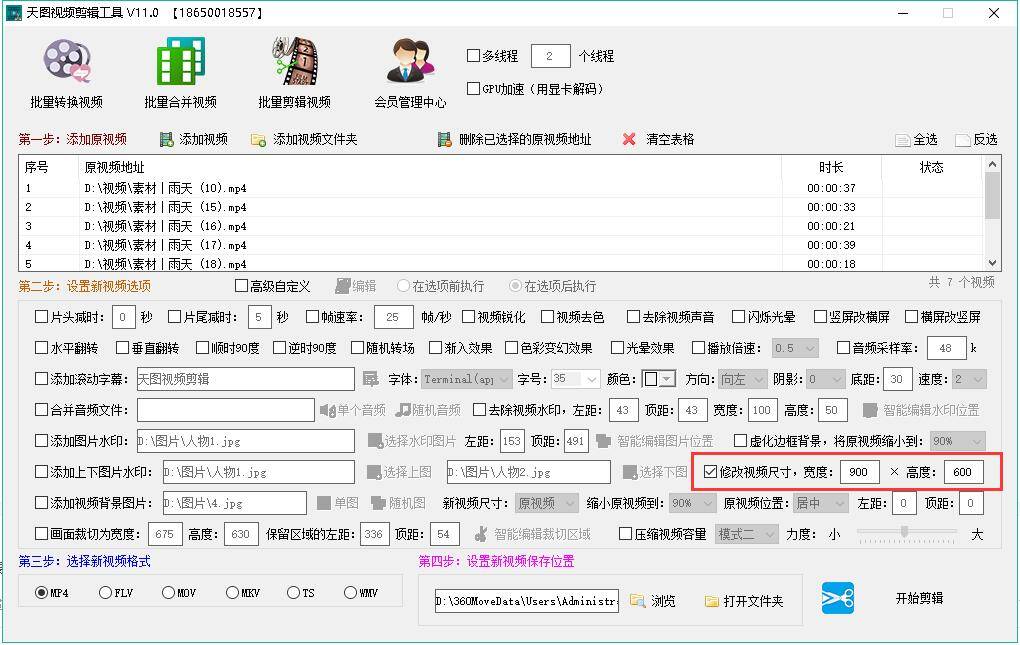Open 批量转换视频 film reel icon
The height and width of the screenshot is (645, 1020).
[x=66, y=61]
